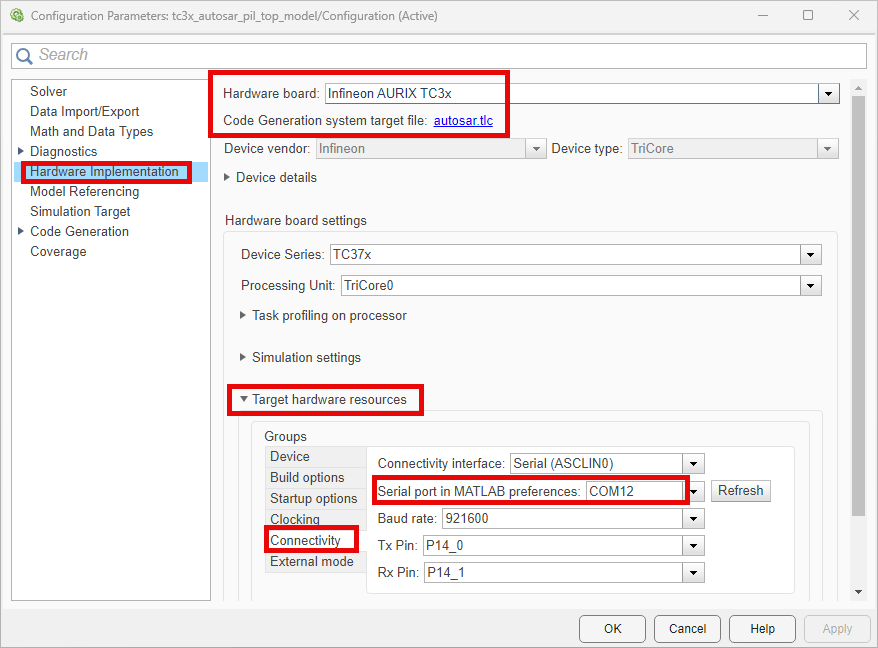The height and width of the screenshot is (648, 878).
Task: Expand Simulation settings section
Action: tap(243, 357)
